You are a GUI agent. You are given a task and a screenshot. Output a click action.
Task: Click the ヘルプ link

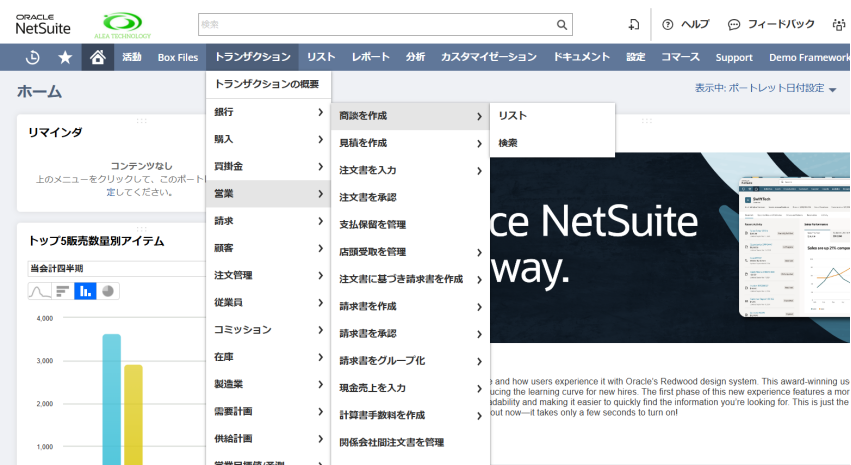tap(695, 24)
